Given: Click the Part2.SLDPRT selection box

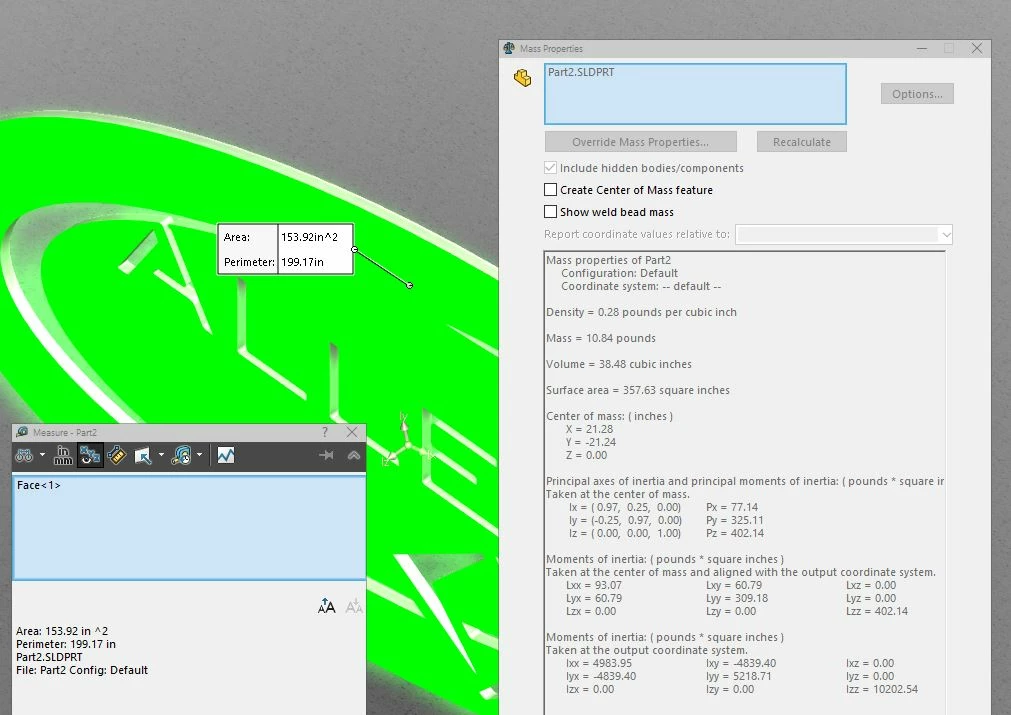Looking at the screenshot, I should tap(695, 93).
